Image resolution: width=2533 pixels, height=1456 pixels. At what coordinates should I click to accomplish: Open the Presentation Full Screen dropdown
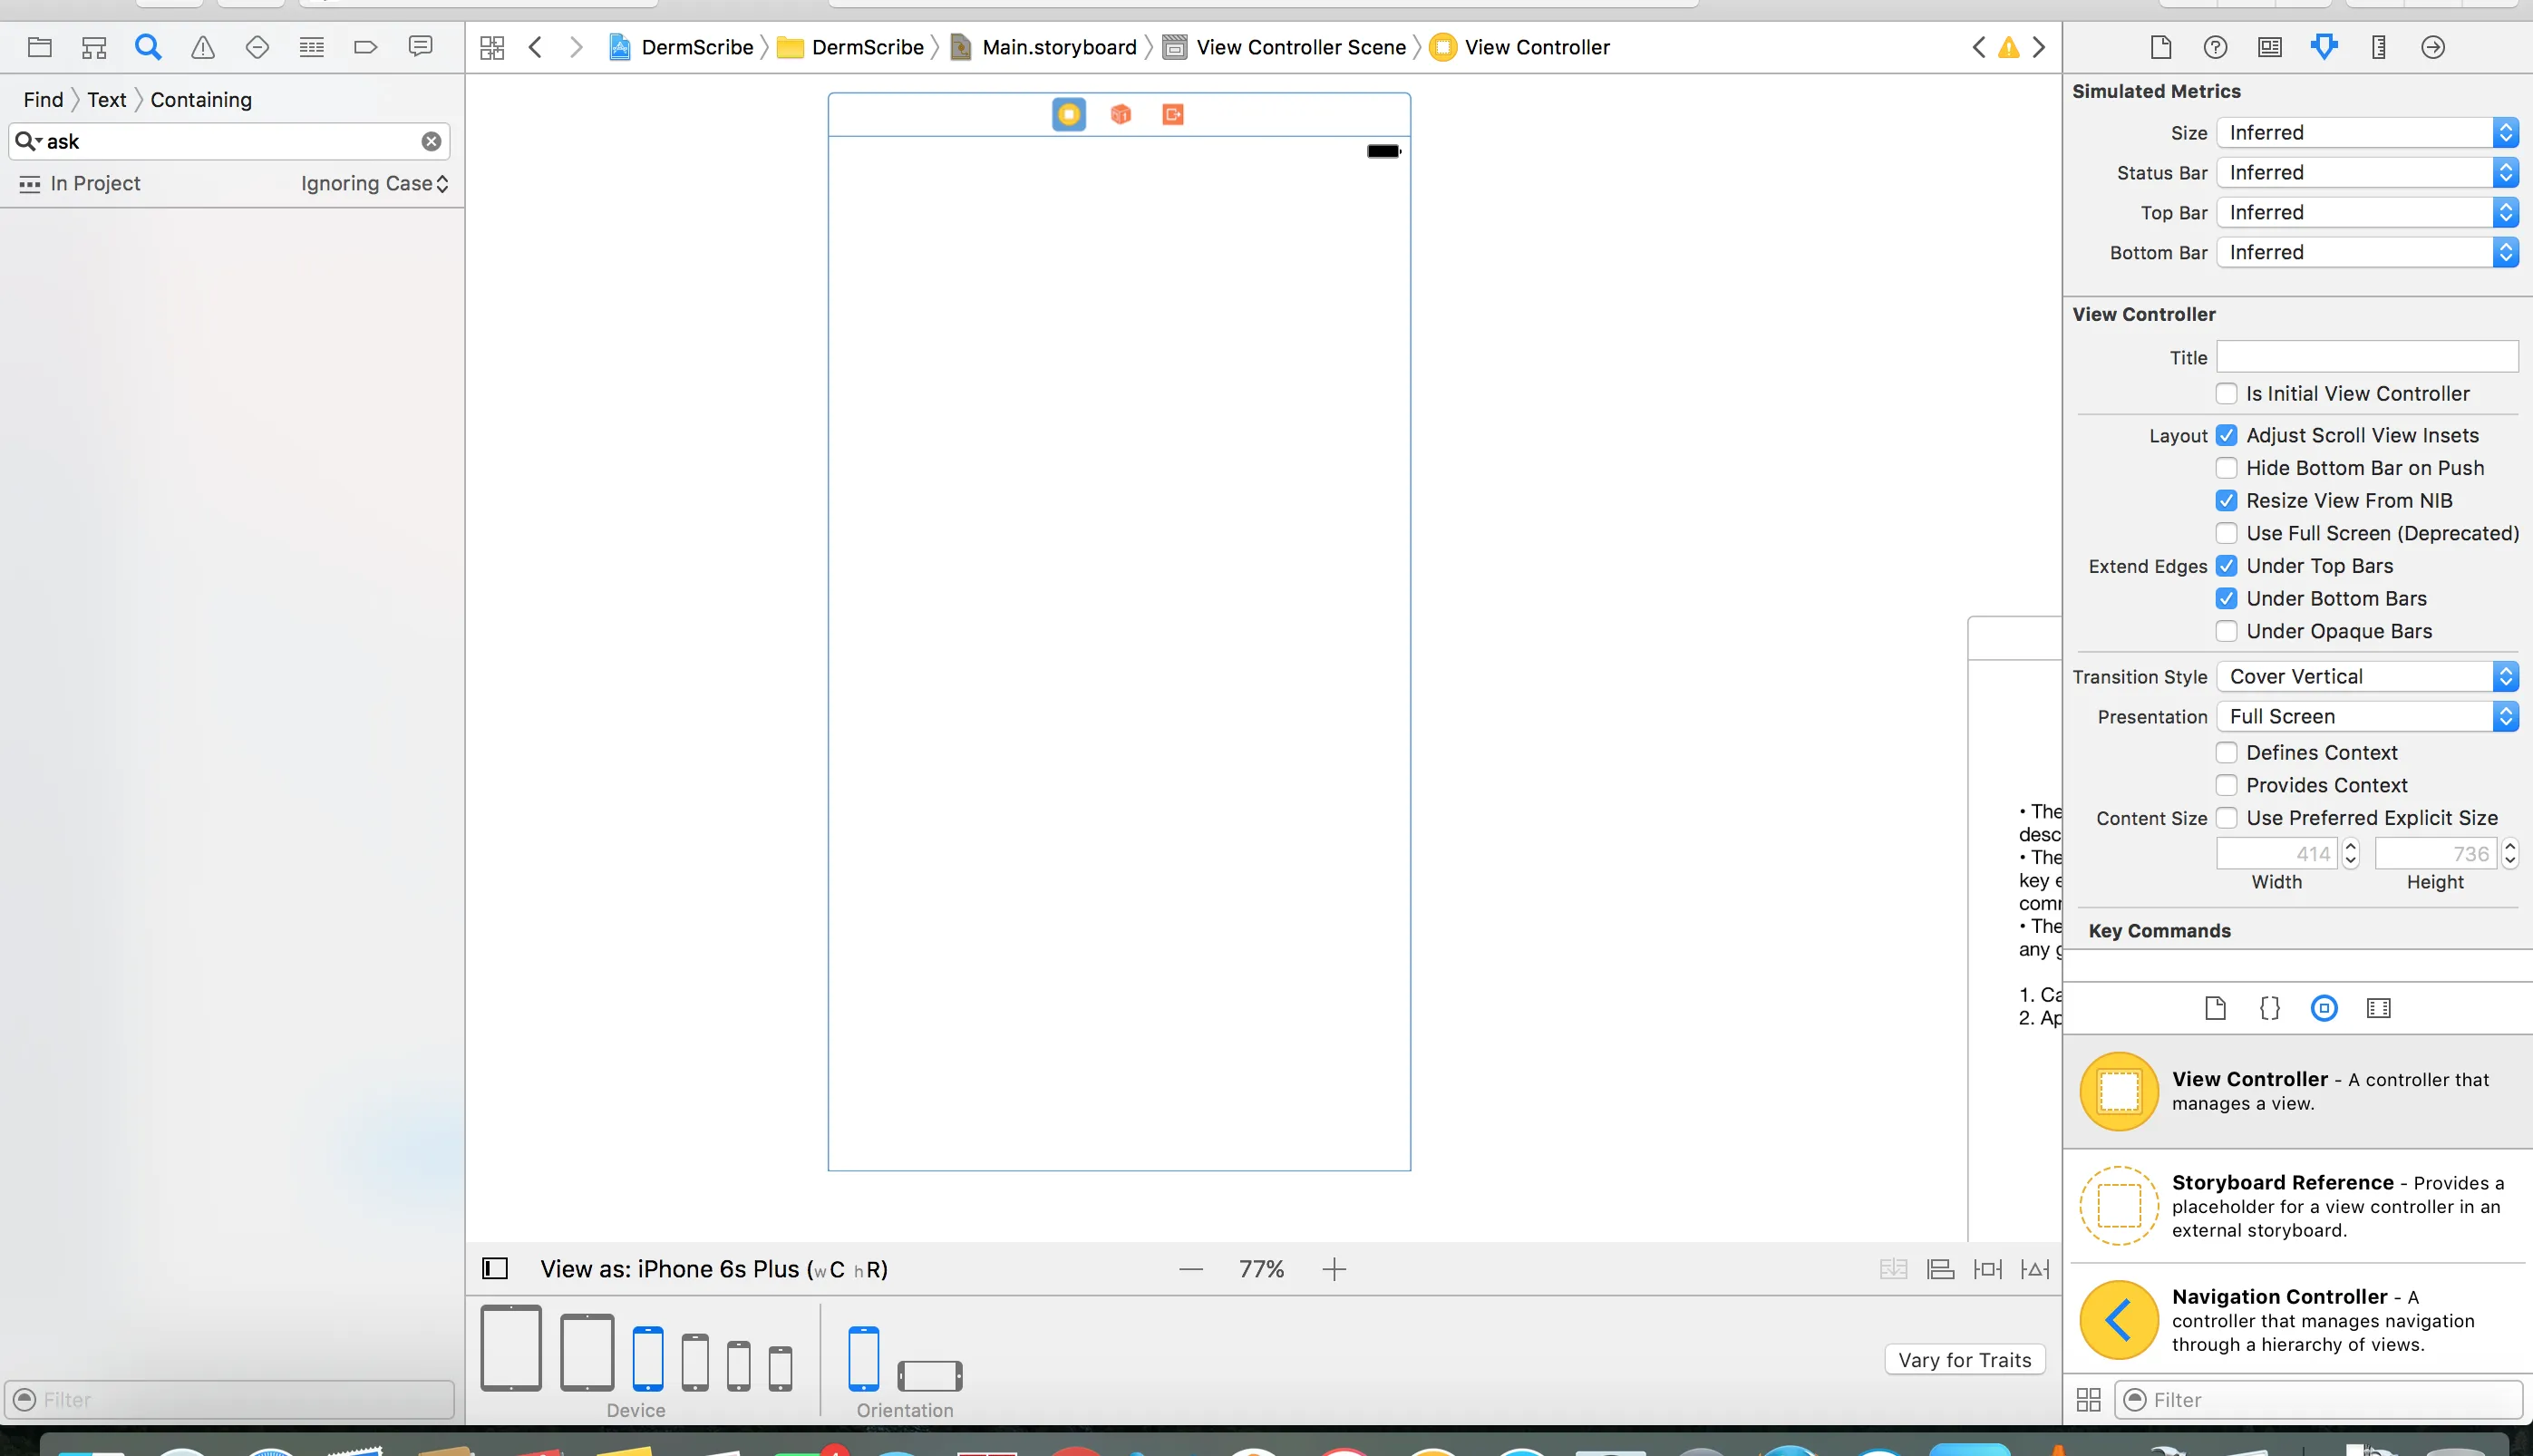point(2367,717)
